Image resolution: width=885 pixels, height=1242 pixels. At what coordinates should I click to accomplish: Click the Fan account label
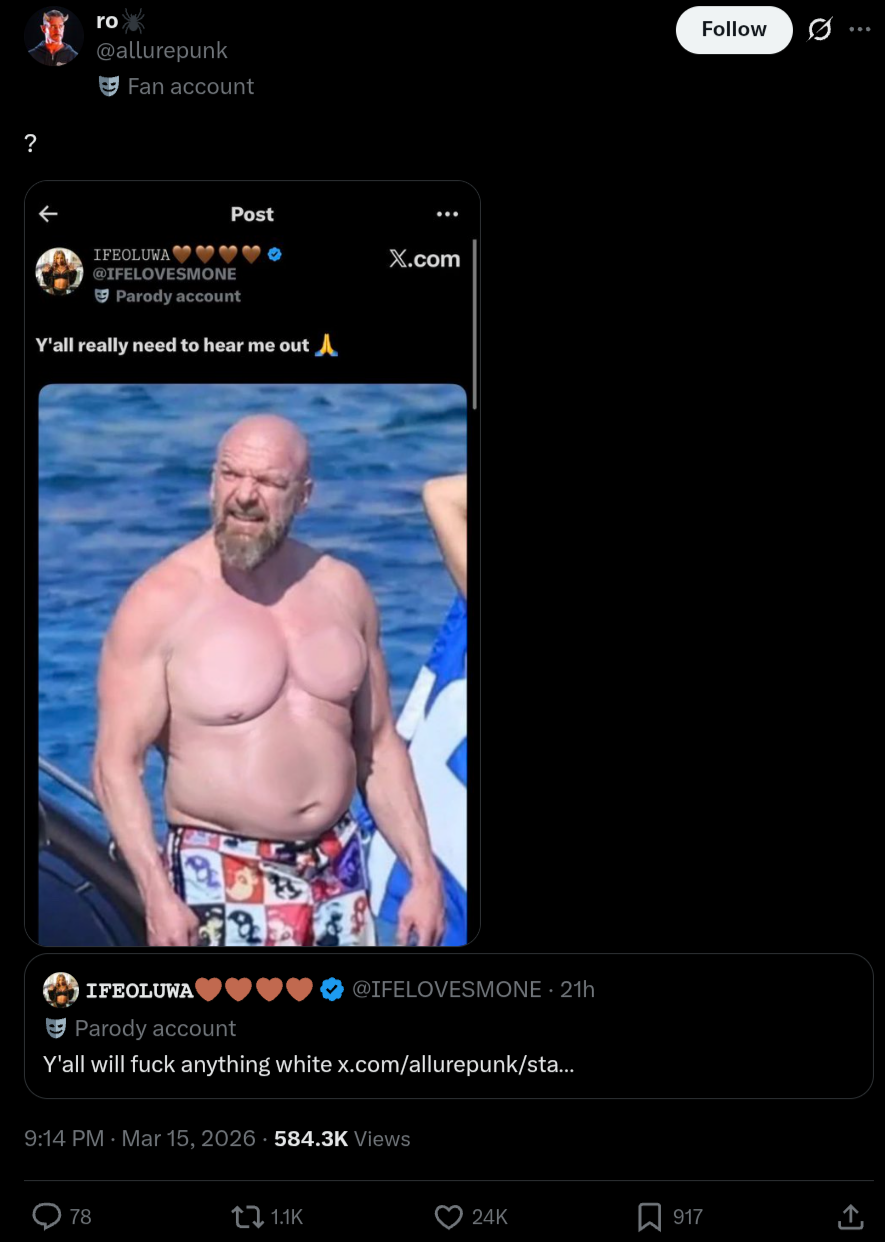(x=176, y=87)
